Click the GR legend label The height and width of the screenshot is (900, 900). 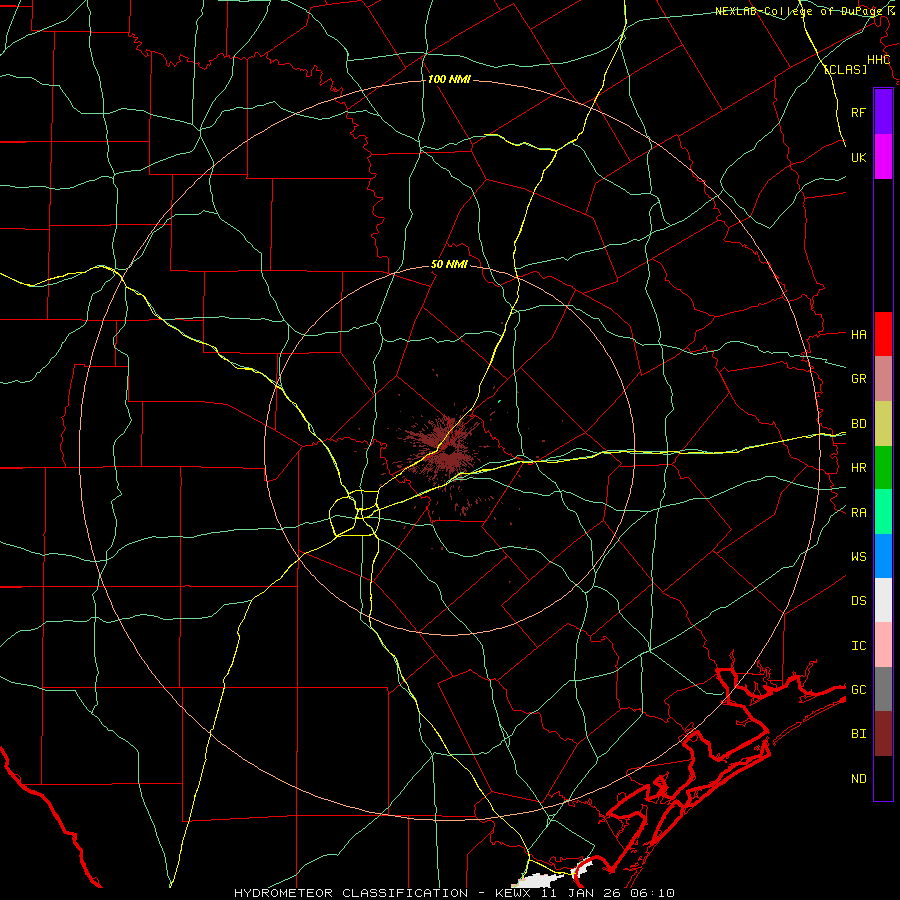tap(858, 378)
